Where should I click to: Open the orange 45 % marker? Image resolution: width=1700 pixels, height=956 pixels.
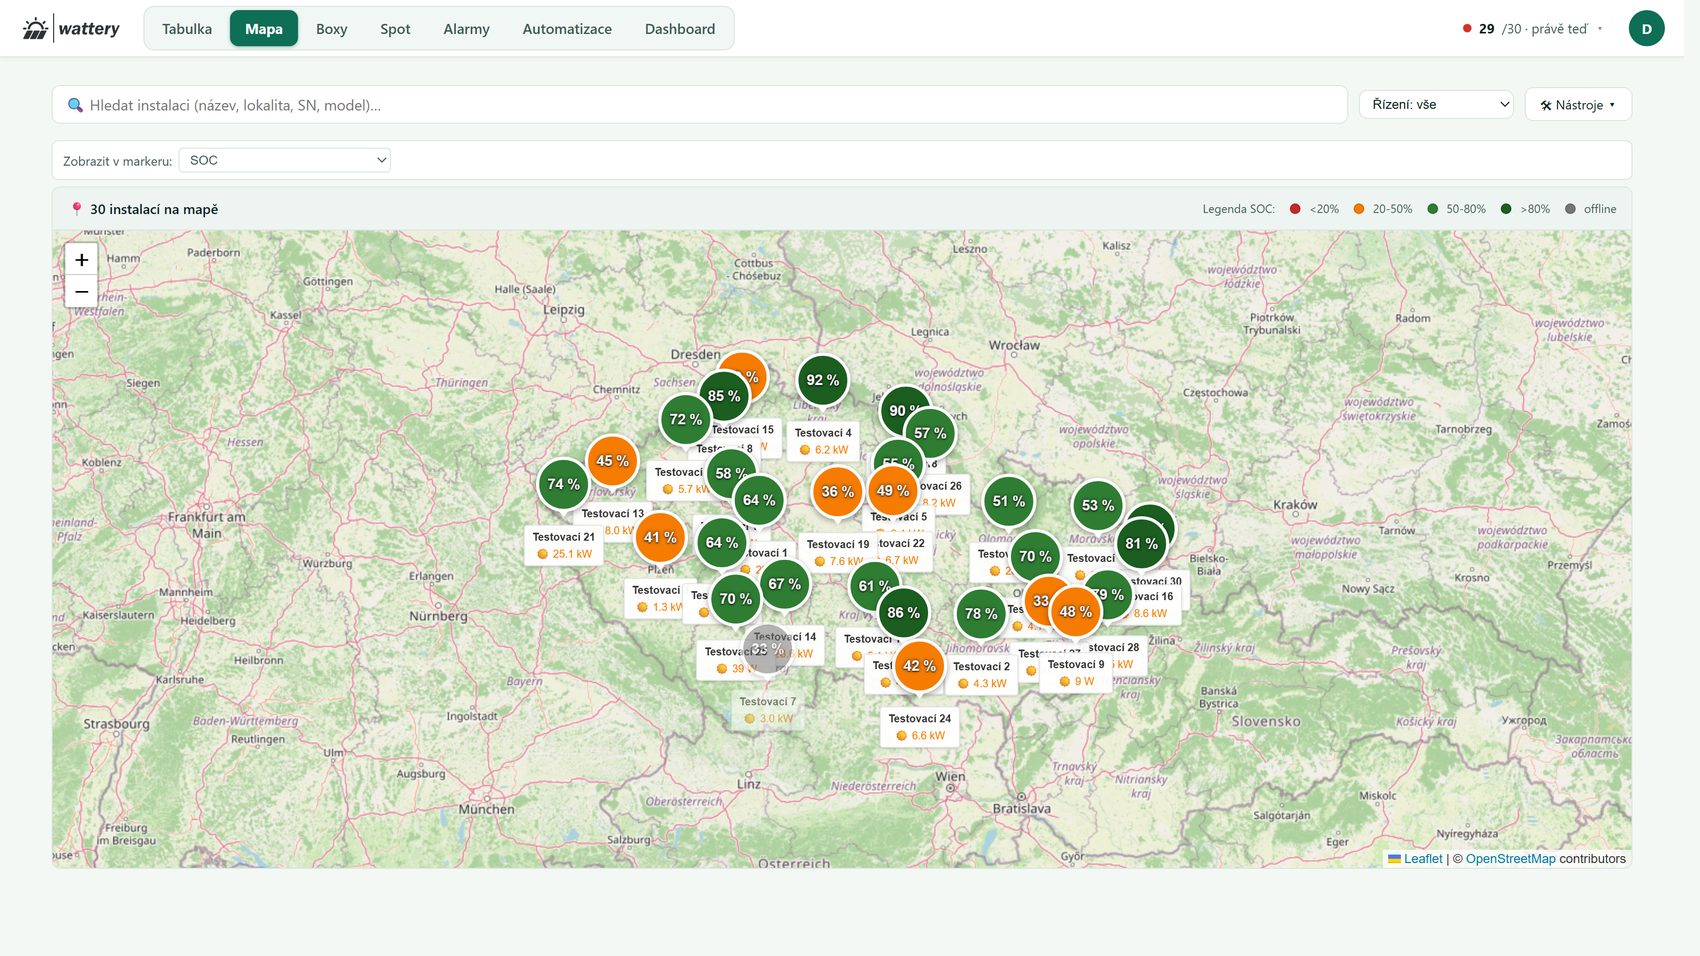click(612, 461)
